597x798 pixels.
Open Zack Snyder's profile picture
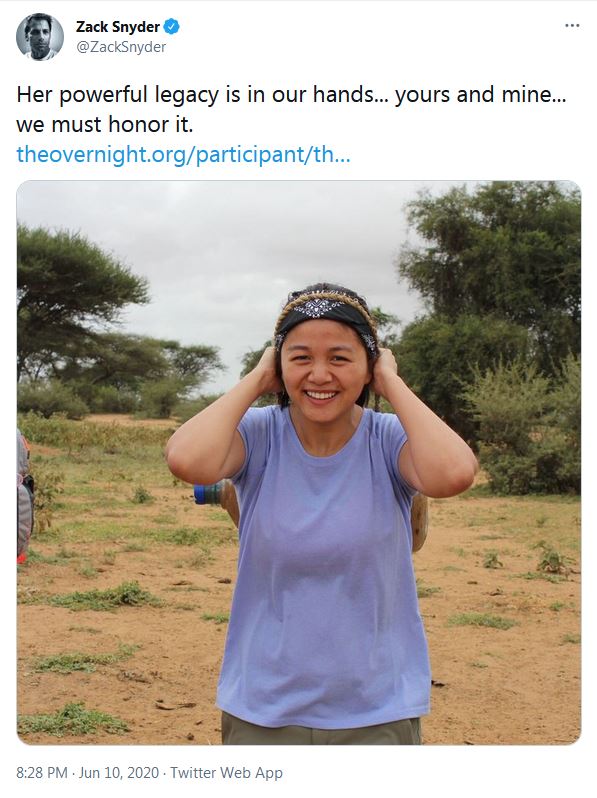(40, 37)
